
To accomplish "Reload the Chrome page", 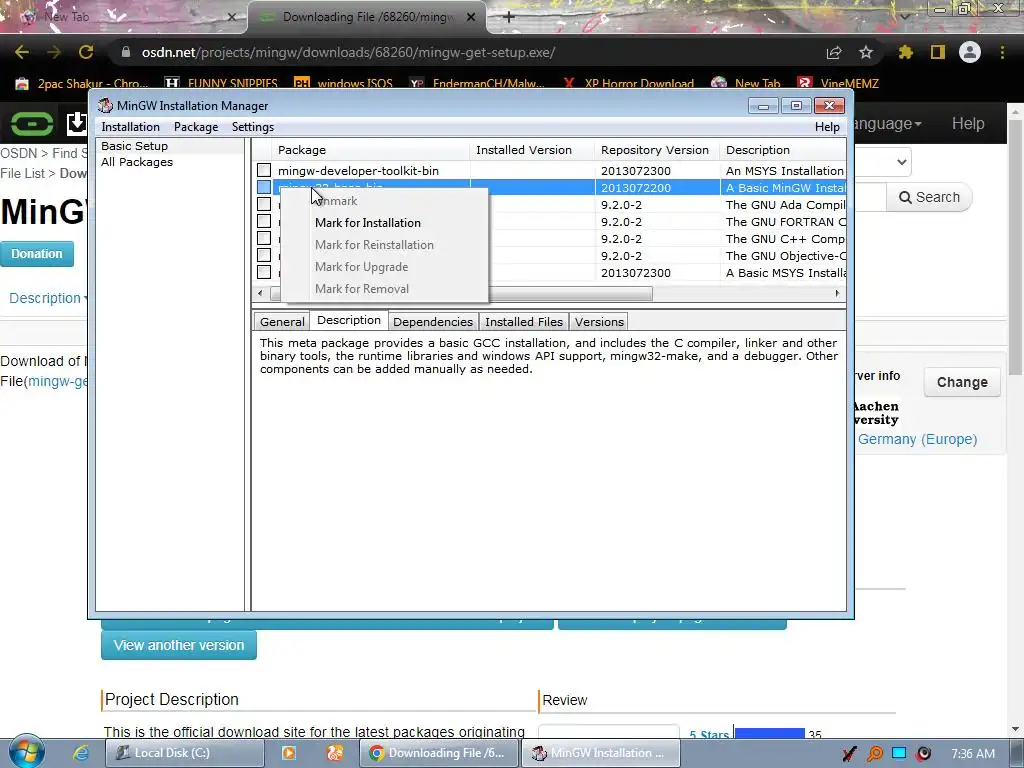I will 86,52.
